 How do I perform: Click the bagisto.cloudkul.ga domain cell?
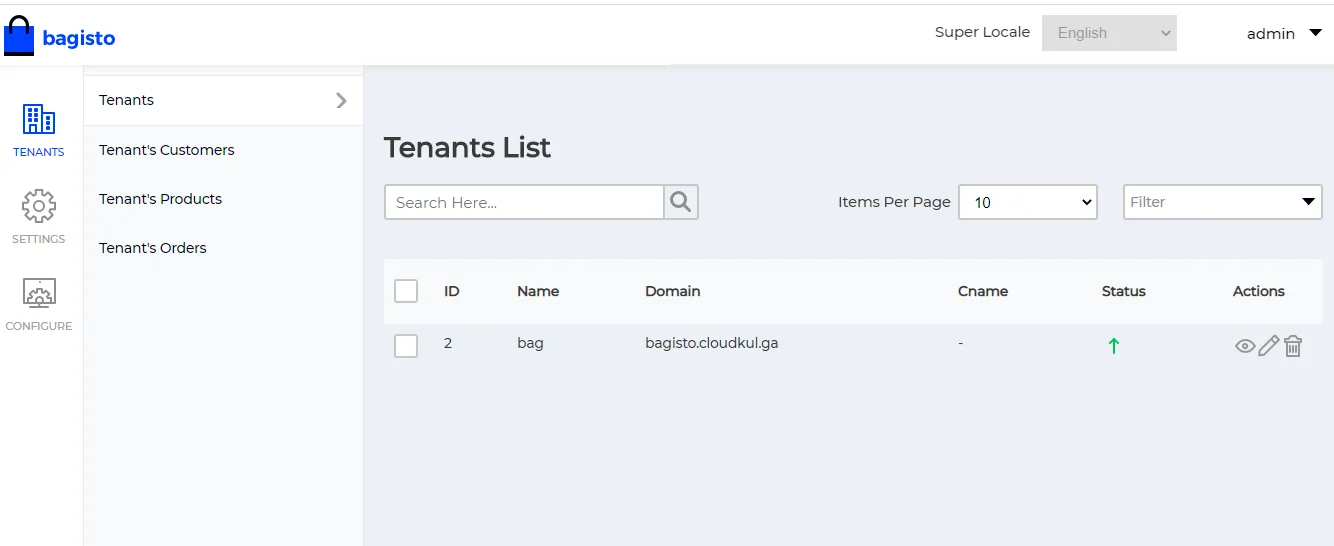click(712, 343)
